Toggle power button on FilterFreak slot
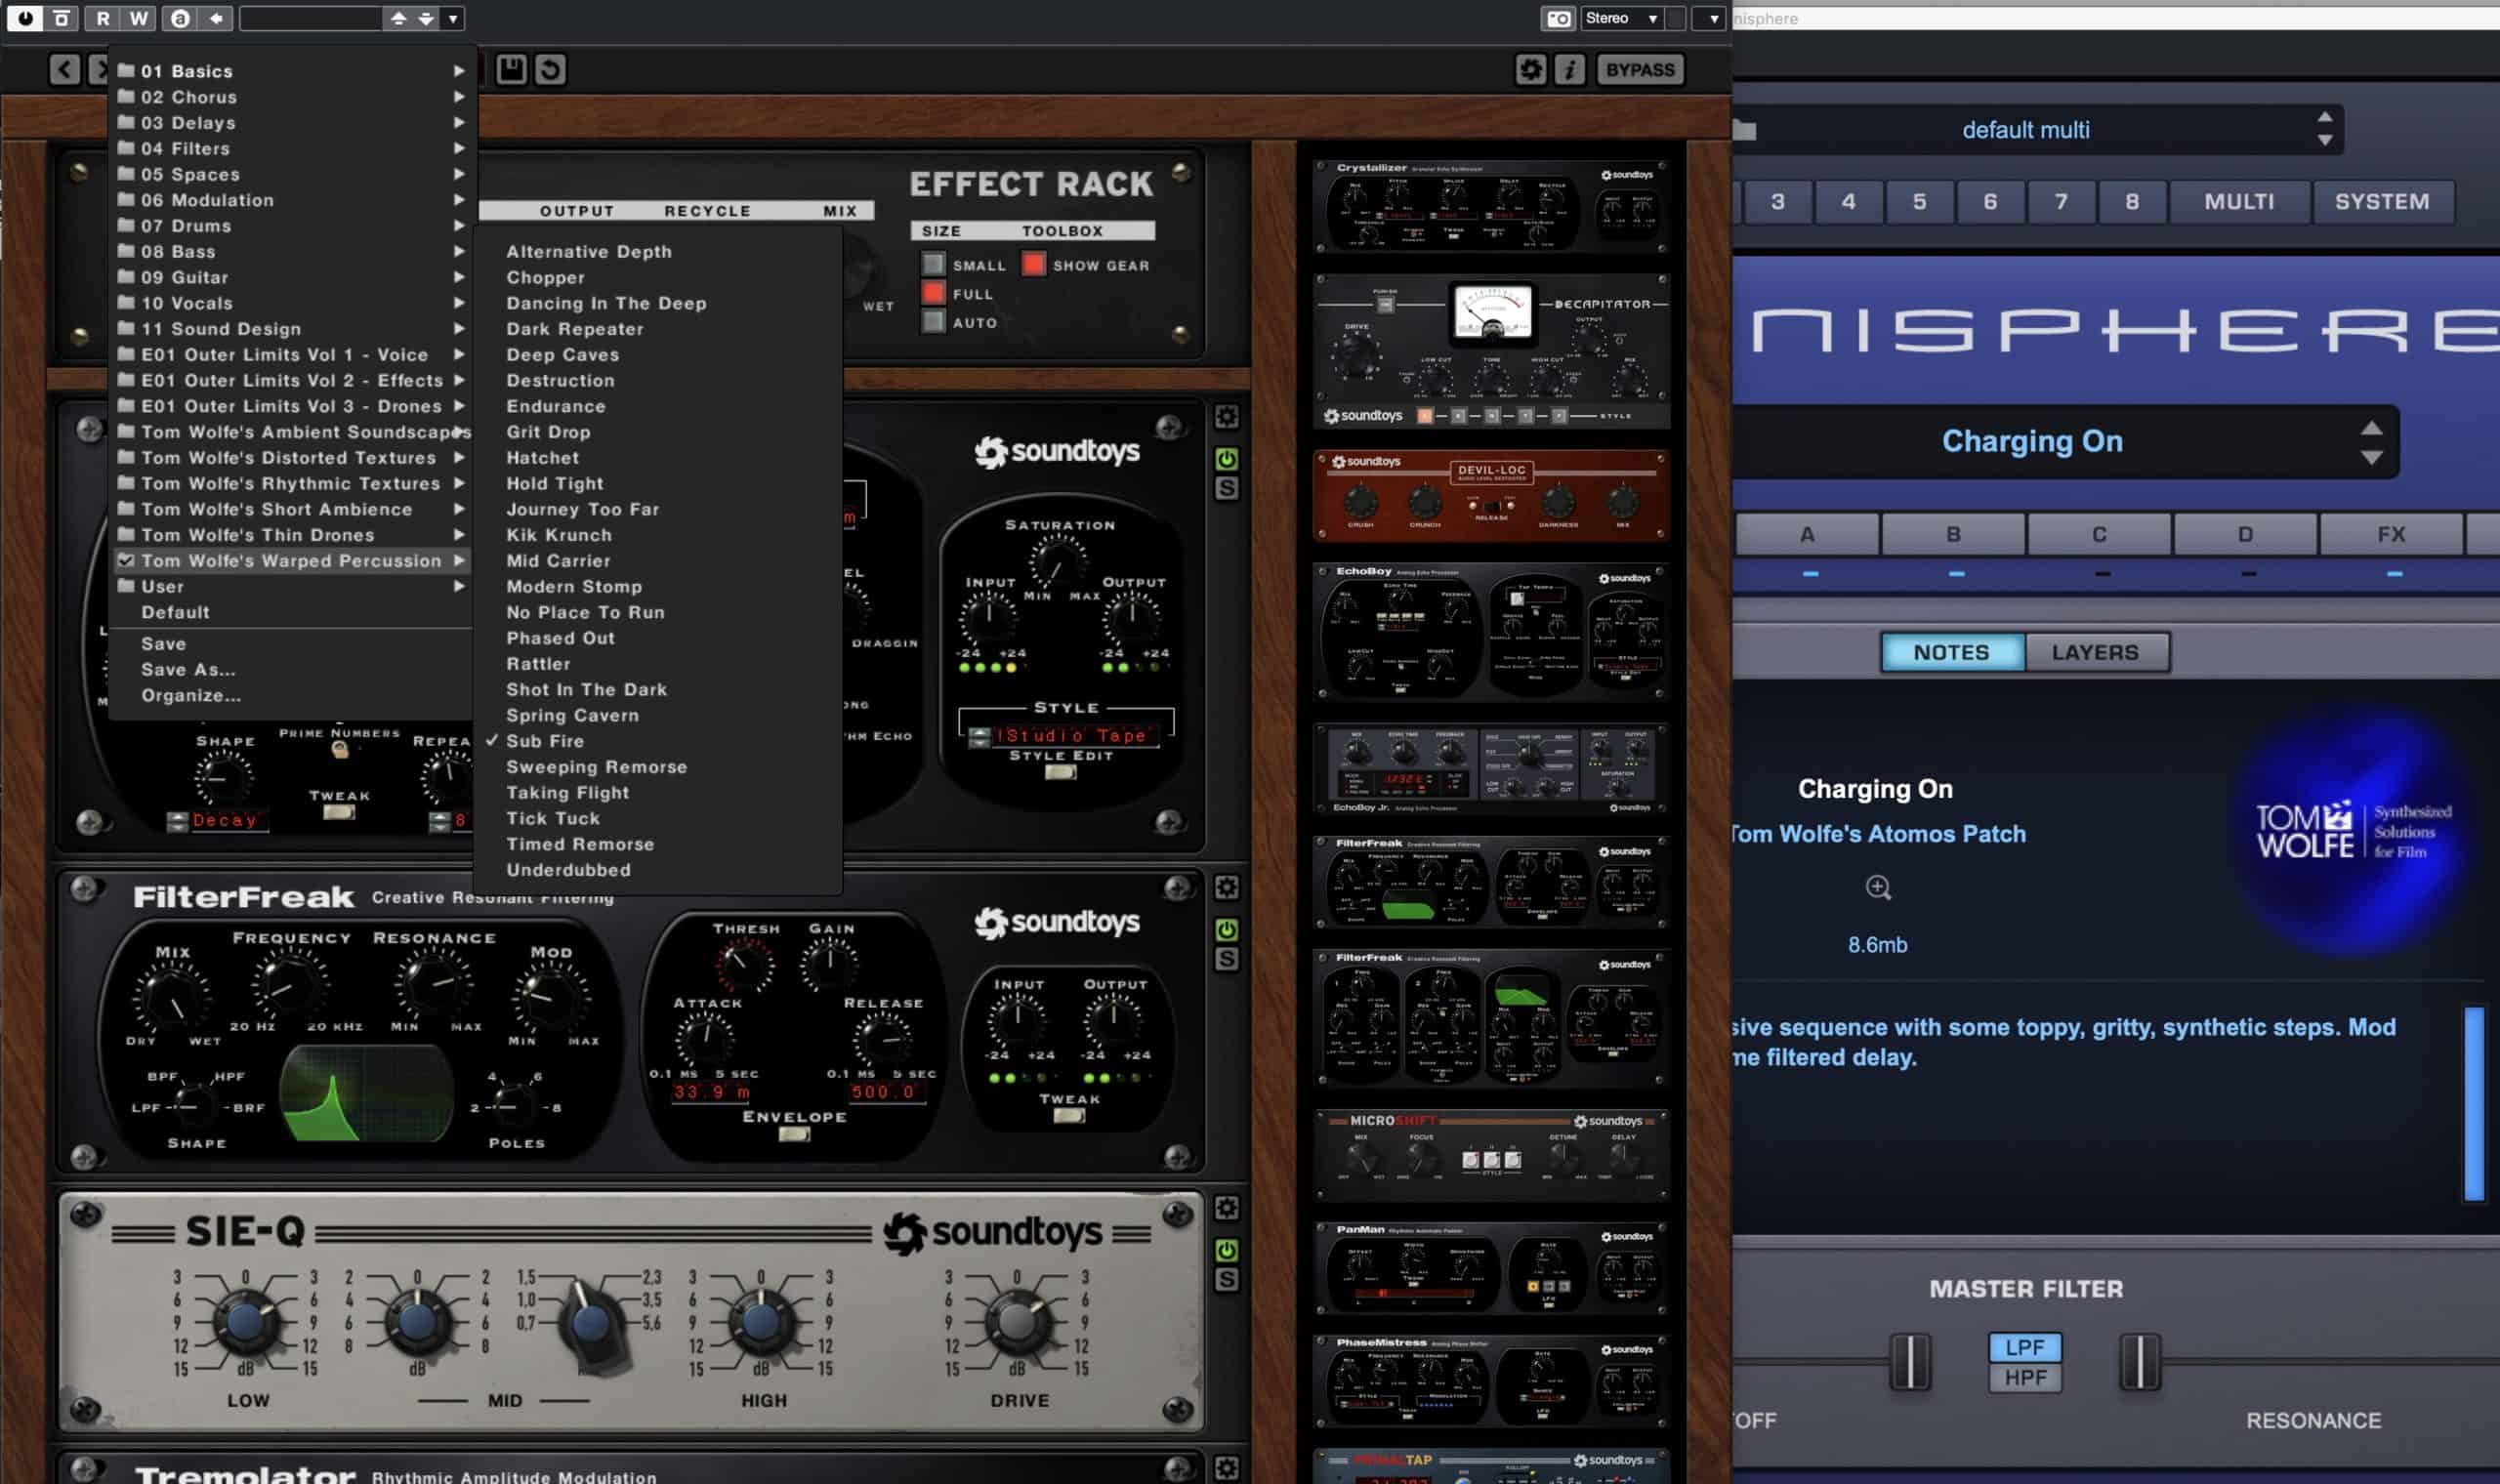The height and width of the screenshot is (1484, 2500). pos(1227,930)
